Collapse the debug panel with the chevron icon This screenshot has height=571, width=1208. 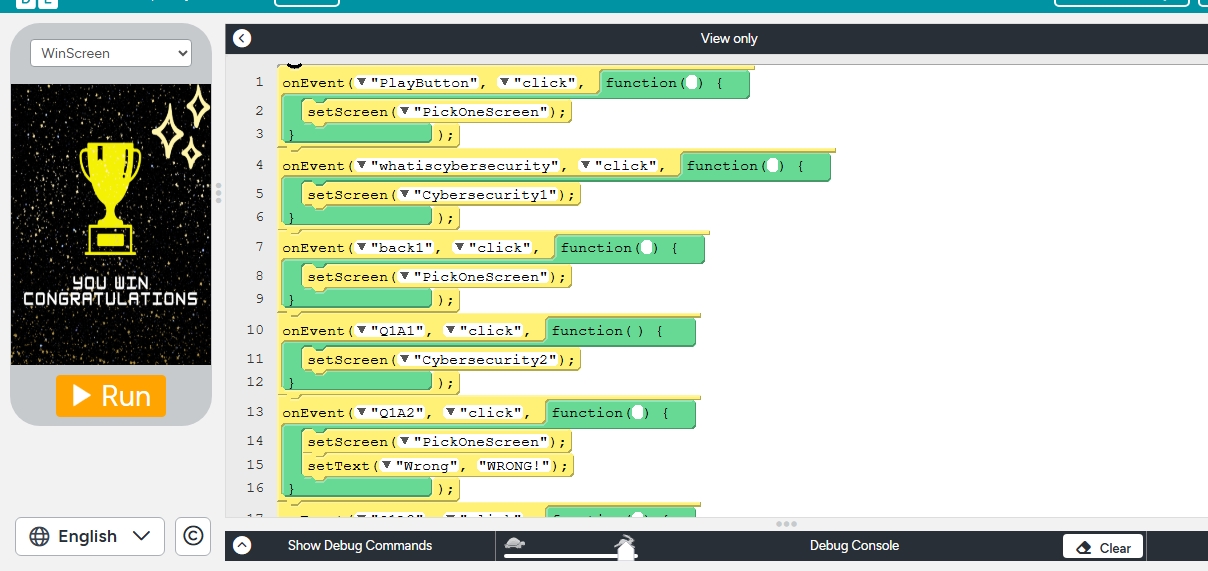click(242, 545)
